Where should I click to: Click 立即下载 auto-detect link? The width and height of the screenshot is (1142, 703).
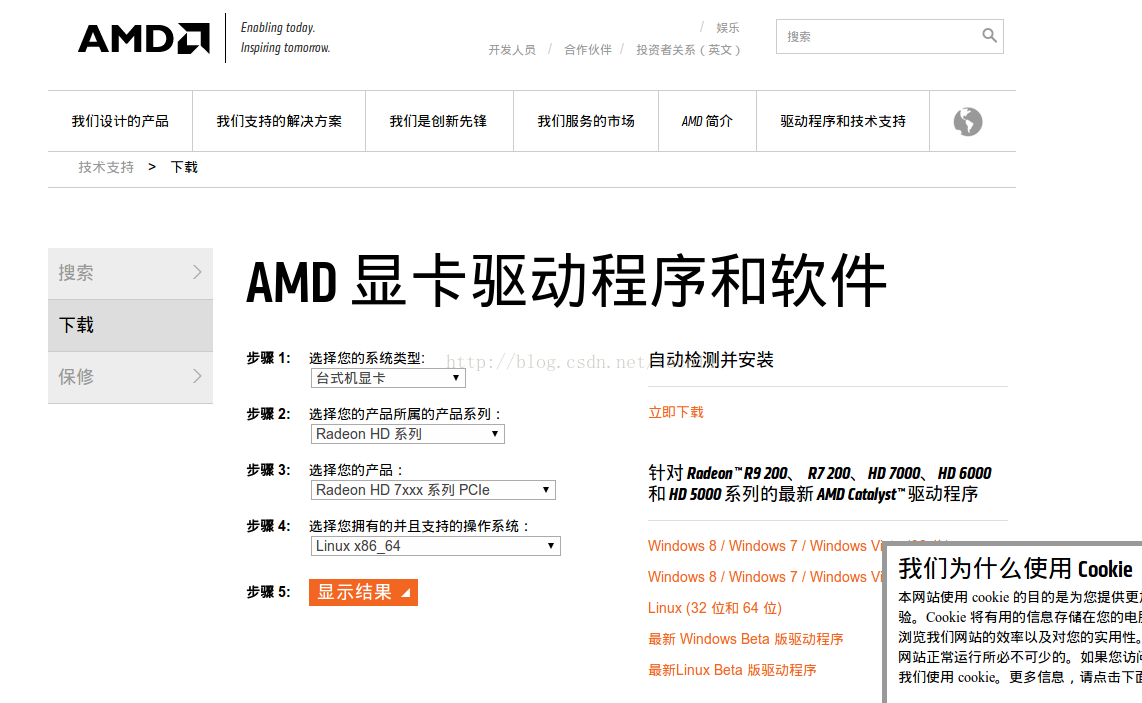pyautogui.click(x=676, y=412)
